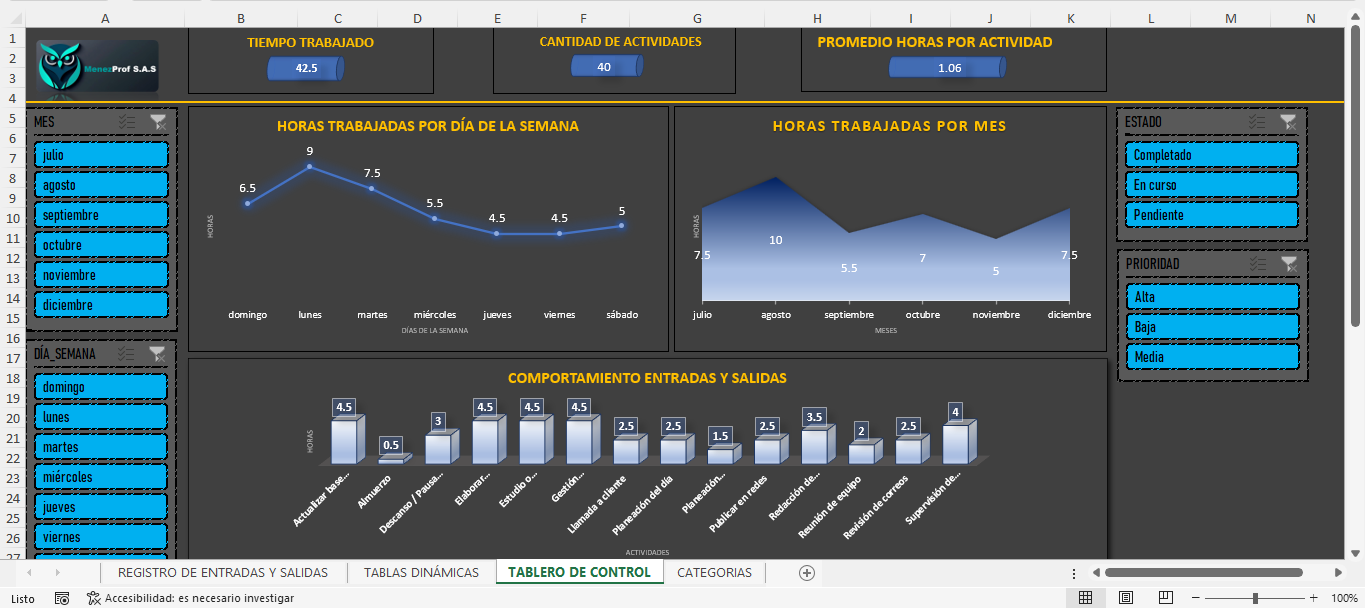Clear the MES slicer filter
1365x608 pixels.
tap(158, 122)
